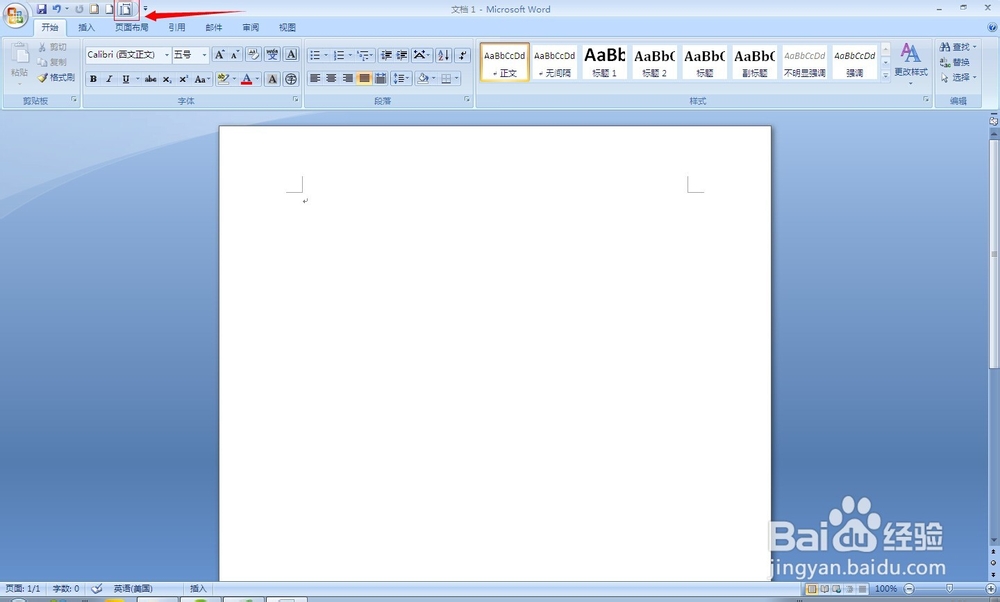Screen dimensions: 1000x602
Task: Apply numbered list
Action: pos(339,55)
